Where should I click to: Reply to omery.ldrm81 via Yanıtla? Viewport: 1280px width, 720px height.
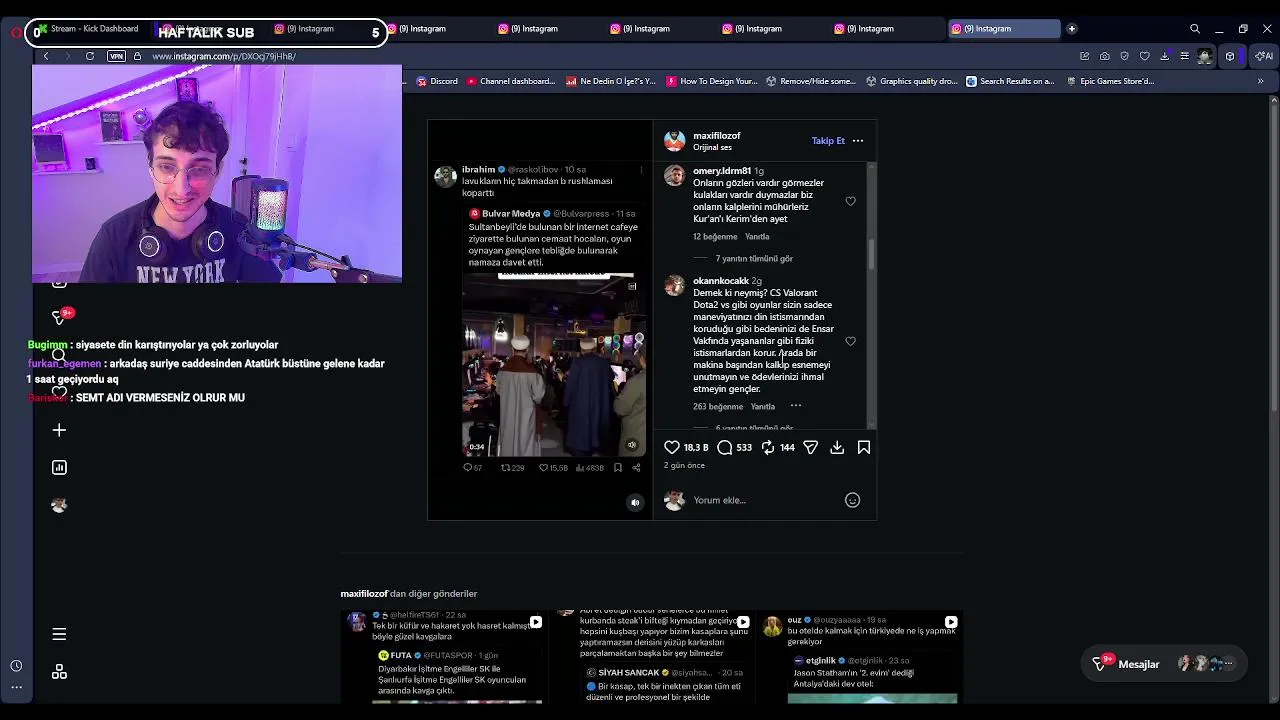757,237
